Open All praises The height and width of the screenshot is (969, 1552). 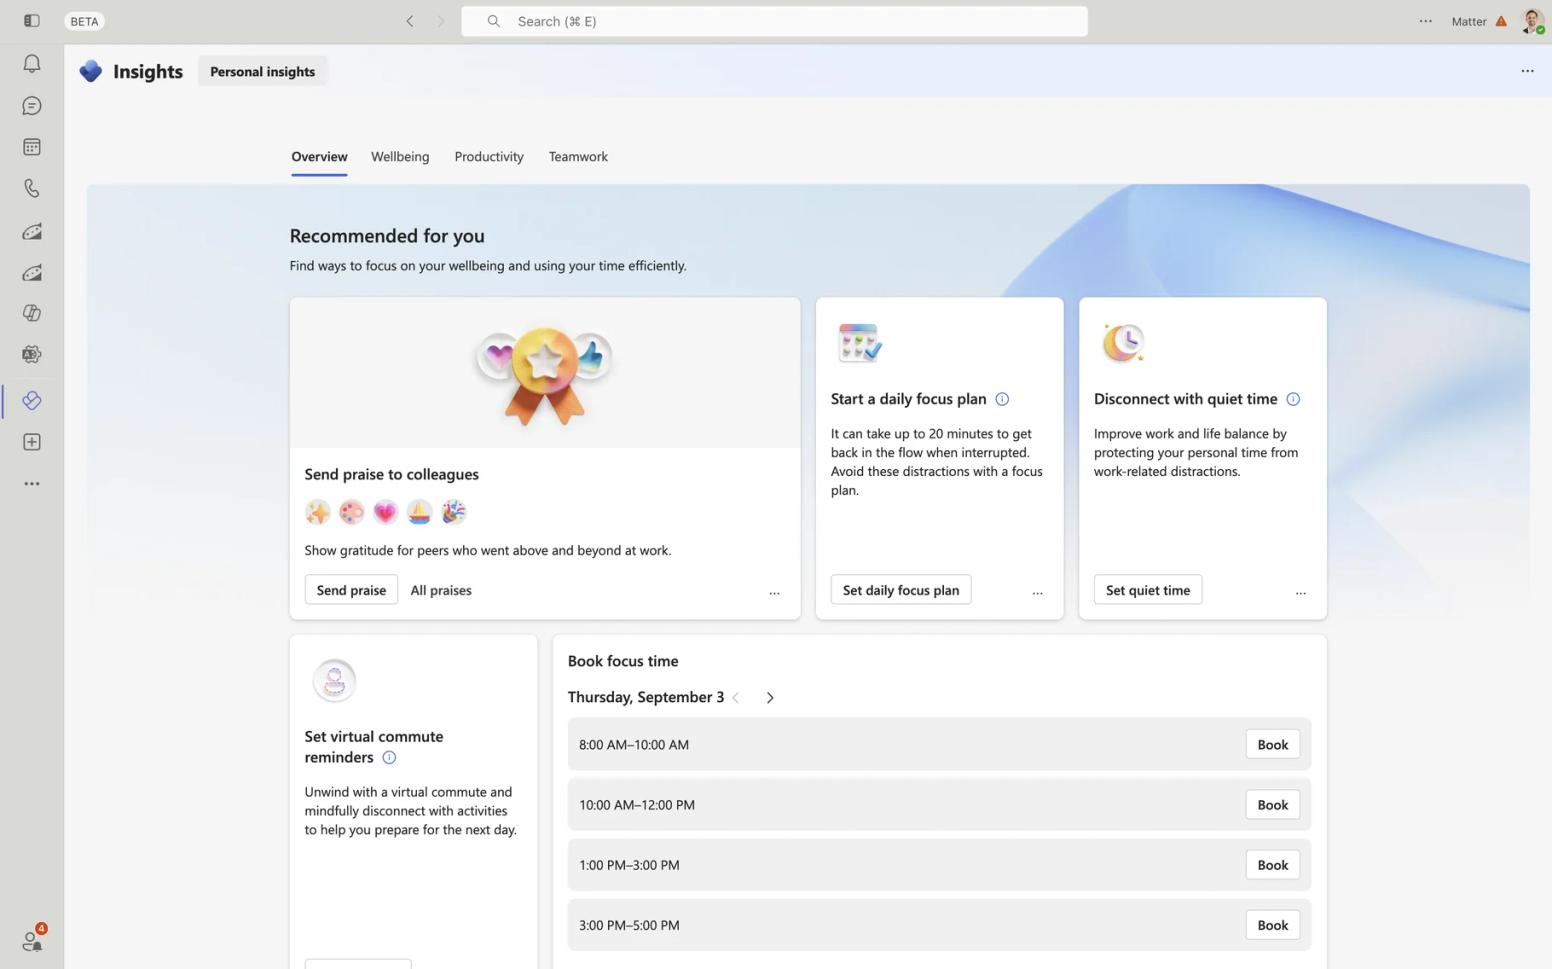pos(441,590)
